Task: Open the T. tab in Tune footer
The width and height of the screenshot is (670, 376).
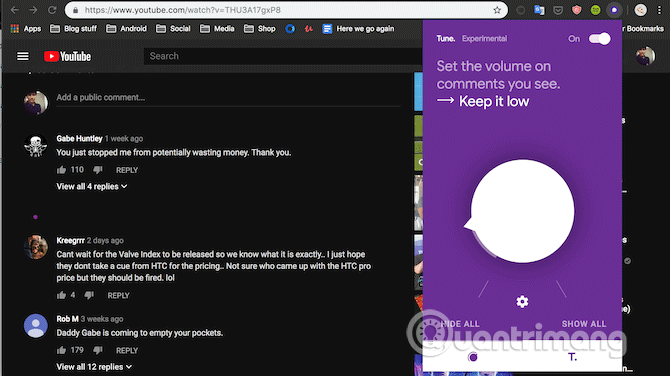Action: [573, 357]
